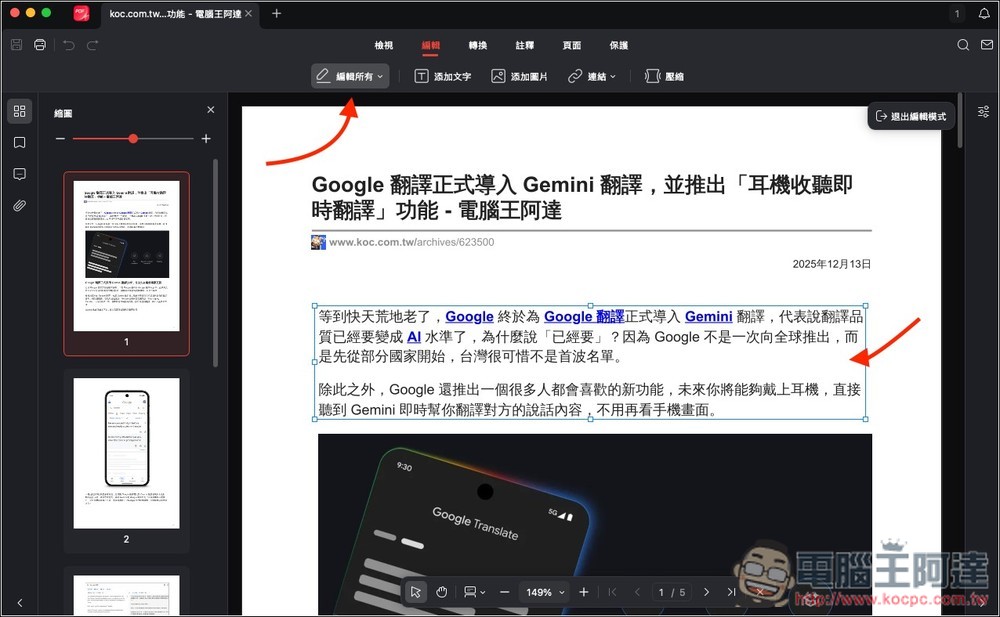Open the Bookmarks panel in left sidebar
Image resolution: width=1000 pixels, height=617 pixels.
coord(19,142)
